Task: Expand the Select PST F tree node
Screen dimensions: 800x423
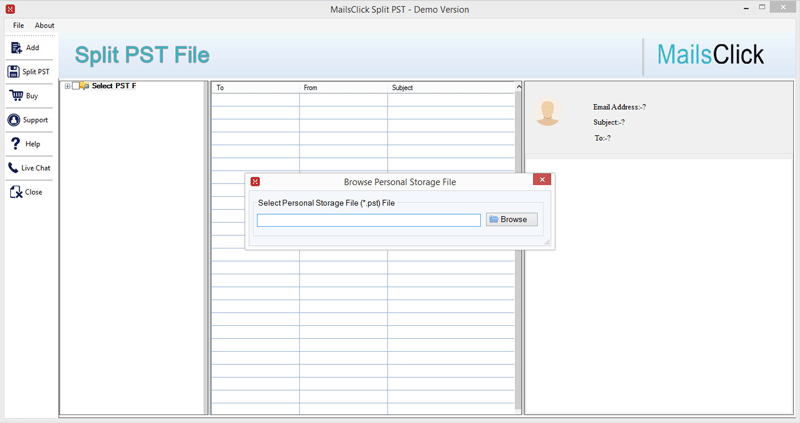Action: tap(67, 86)
